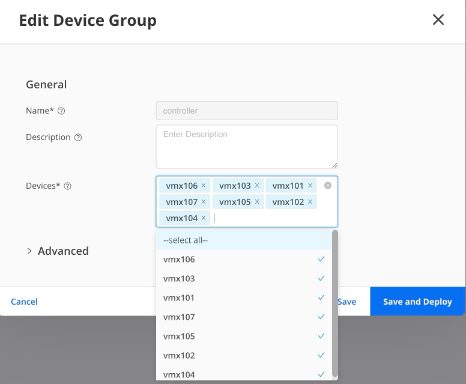Open help icon next to Description
The width and height of the screenshot is (466, 384).
[78, 137]
